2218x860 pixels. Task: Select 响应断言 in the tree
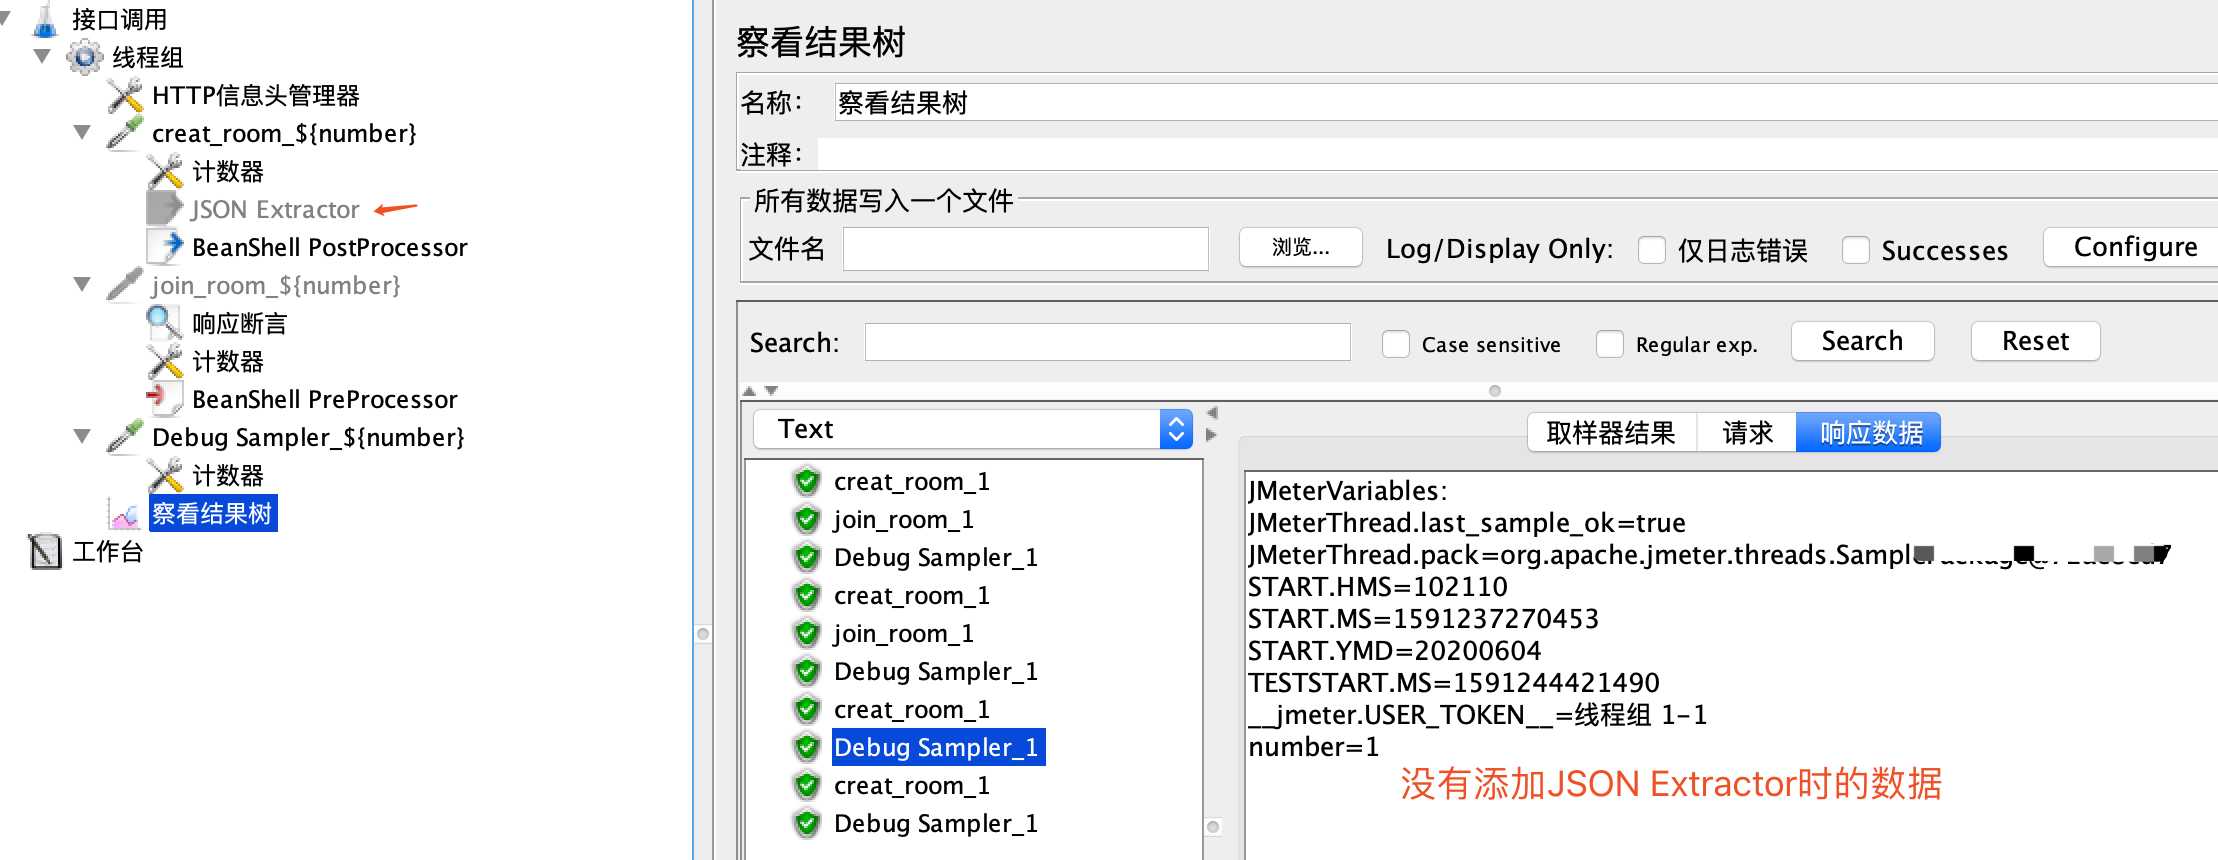click(x=240, y=323)
